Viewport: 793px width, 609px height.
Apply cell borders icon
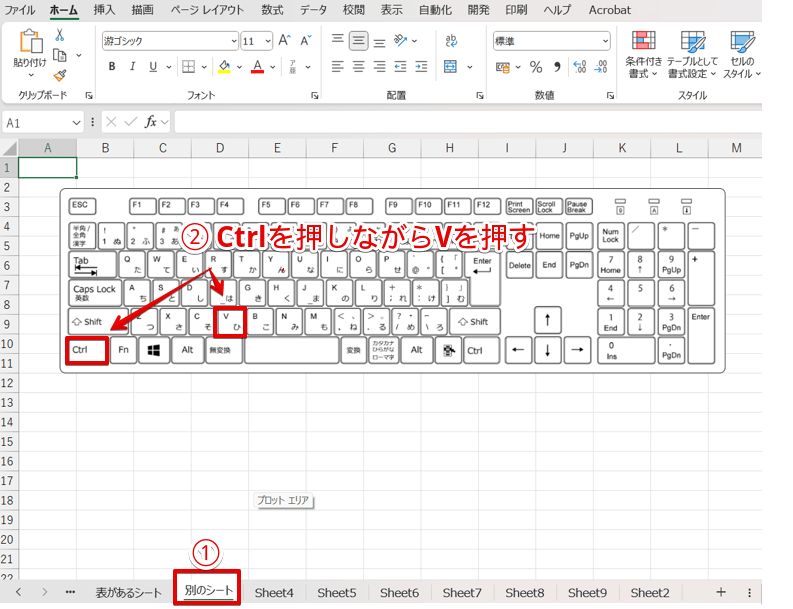[x=188, y=66]
